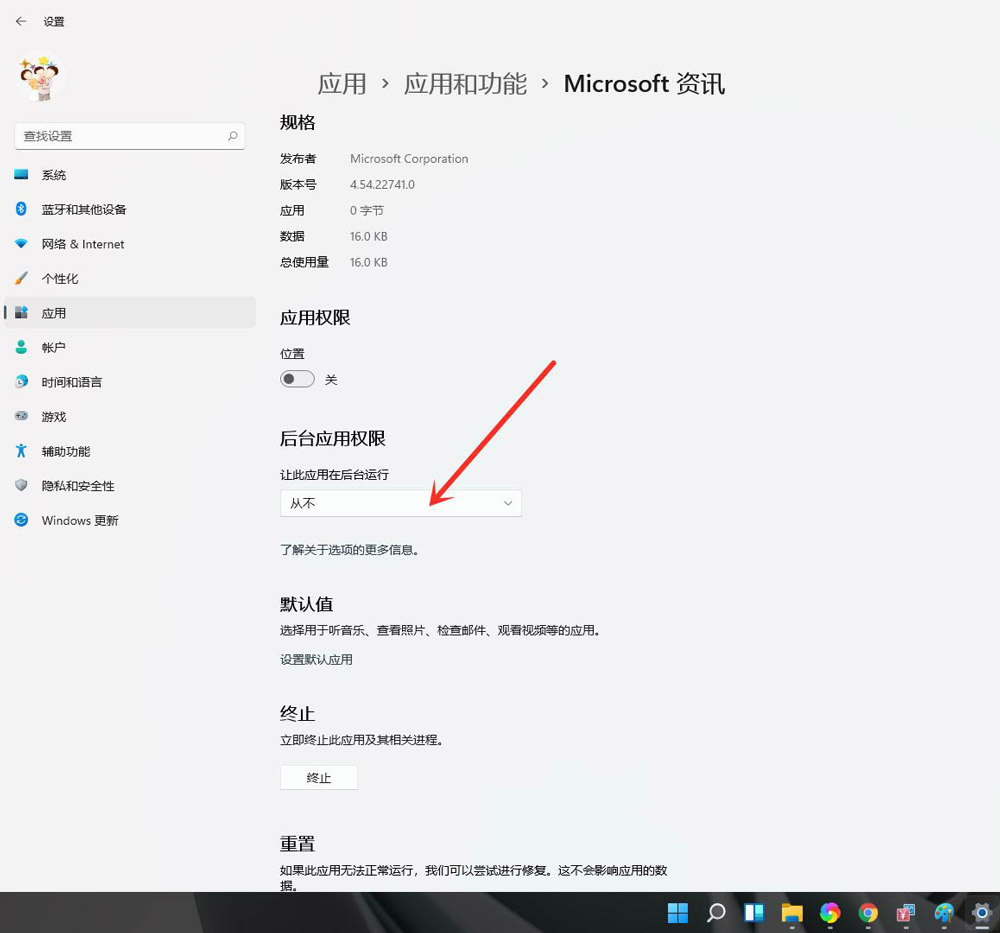The image size is (1000, 933).
Task: Open 隐私和安全性 in sidebar
Action: click(x=129, y=486)
